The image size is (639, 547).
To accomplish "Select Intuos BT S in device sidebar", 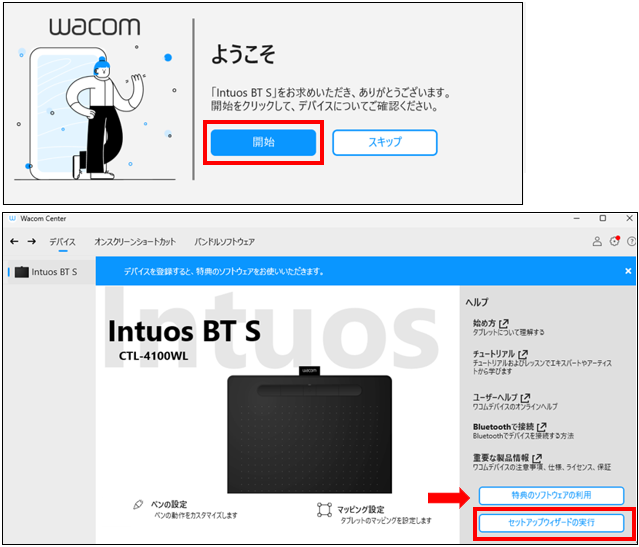I will tap(51, 272).
